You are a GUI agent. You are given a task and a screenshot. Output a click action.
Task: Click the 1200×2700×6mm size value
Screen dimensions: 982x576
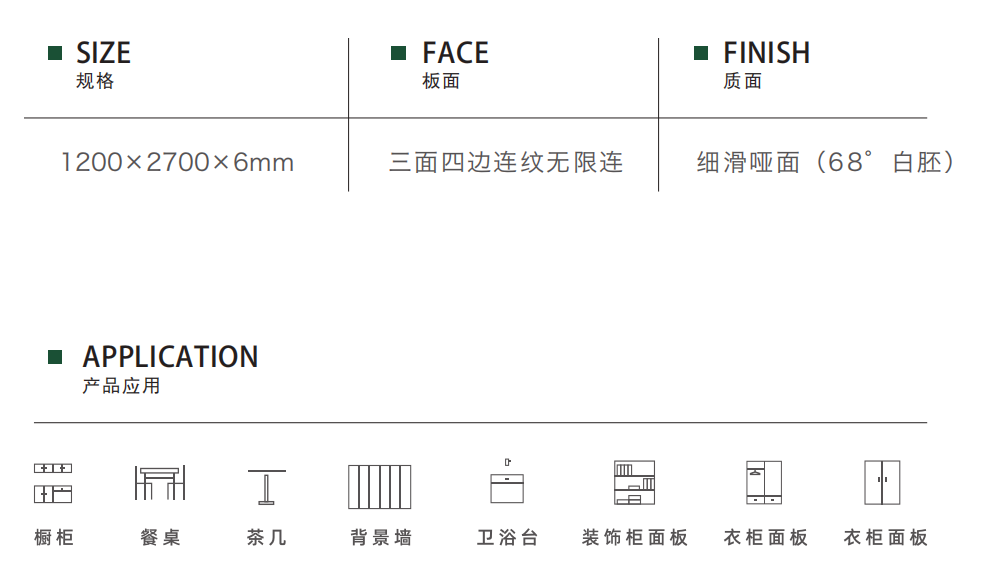click(178, 162)
